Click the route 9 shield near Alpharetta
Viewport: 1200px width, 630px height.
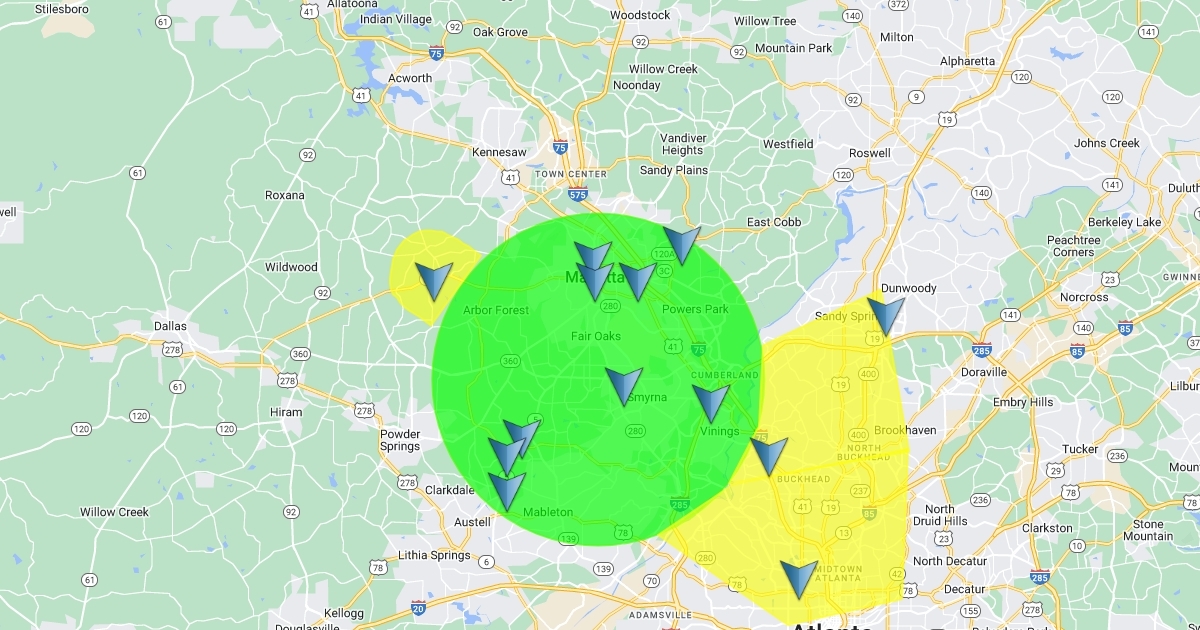[x=915, y=97]
